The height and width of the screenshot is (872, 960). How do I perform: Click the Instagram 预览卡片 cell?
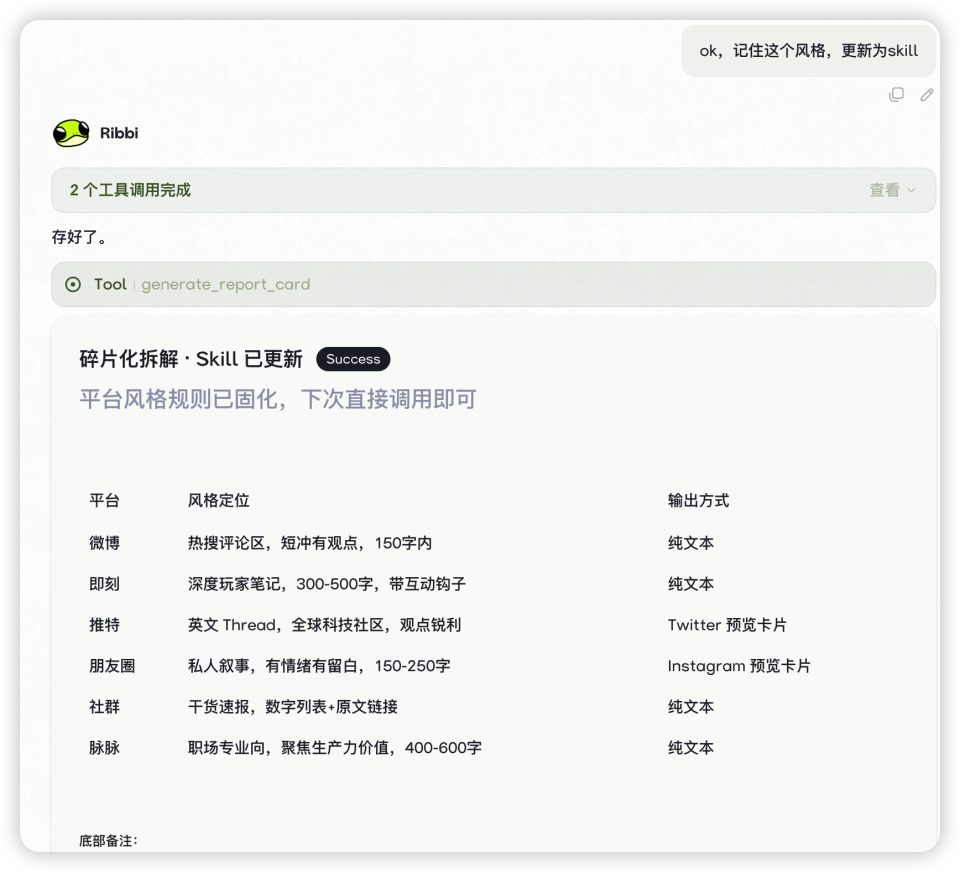[x=739, y=666]
